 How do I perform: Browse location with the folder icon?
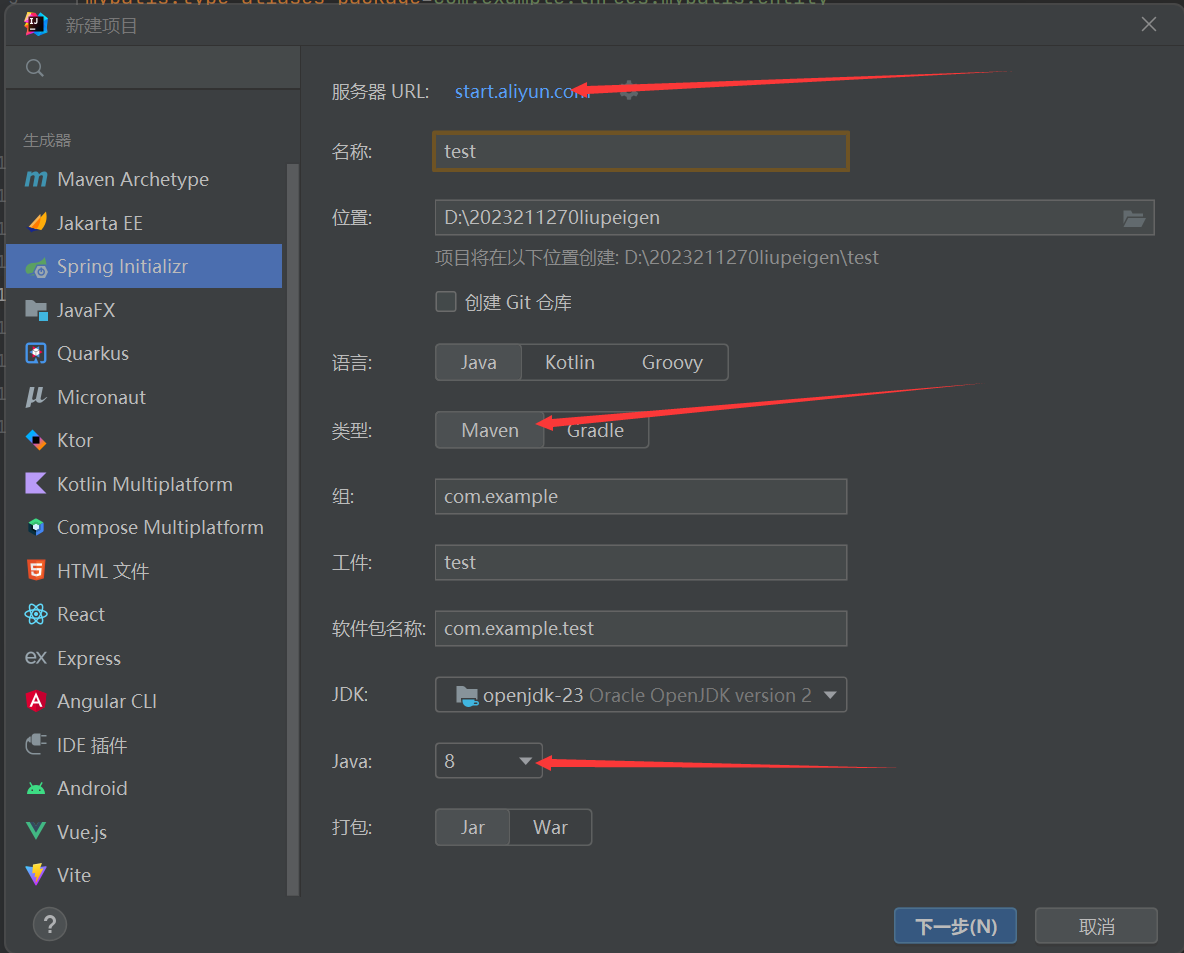1133,218
